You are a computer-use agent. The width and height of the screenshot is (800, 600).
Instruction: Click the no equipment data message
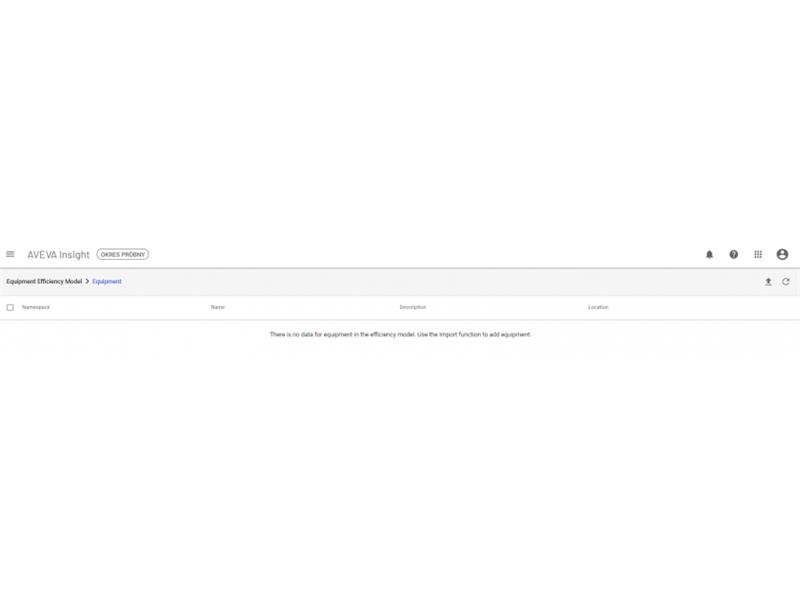[400, 334]
